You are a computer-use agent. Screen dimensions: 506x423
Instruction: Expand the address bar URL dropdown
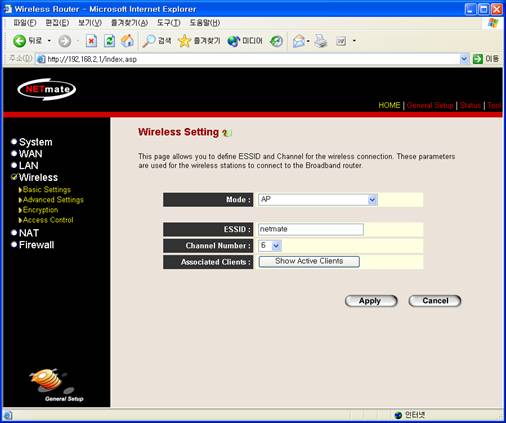click(x=464, y=59)
